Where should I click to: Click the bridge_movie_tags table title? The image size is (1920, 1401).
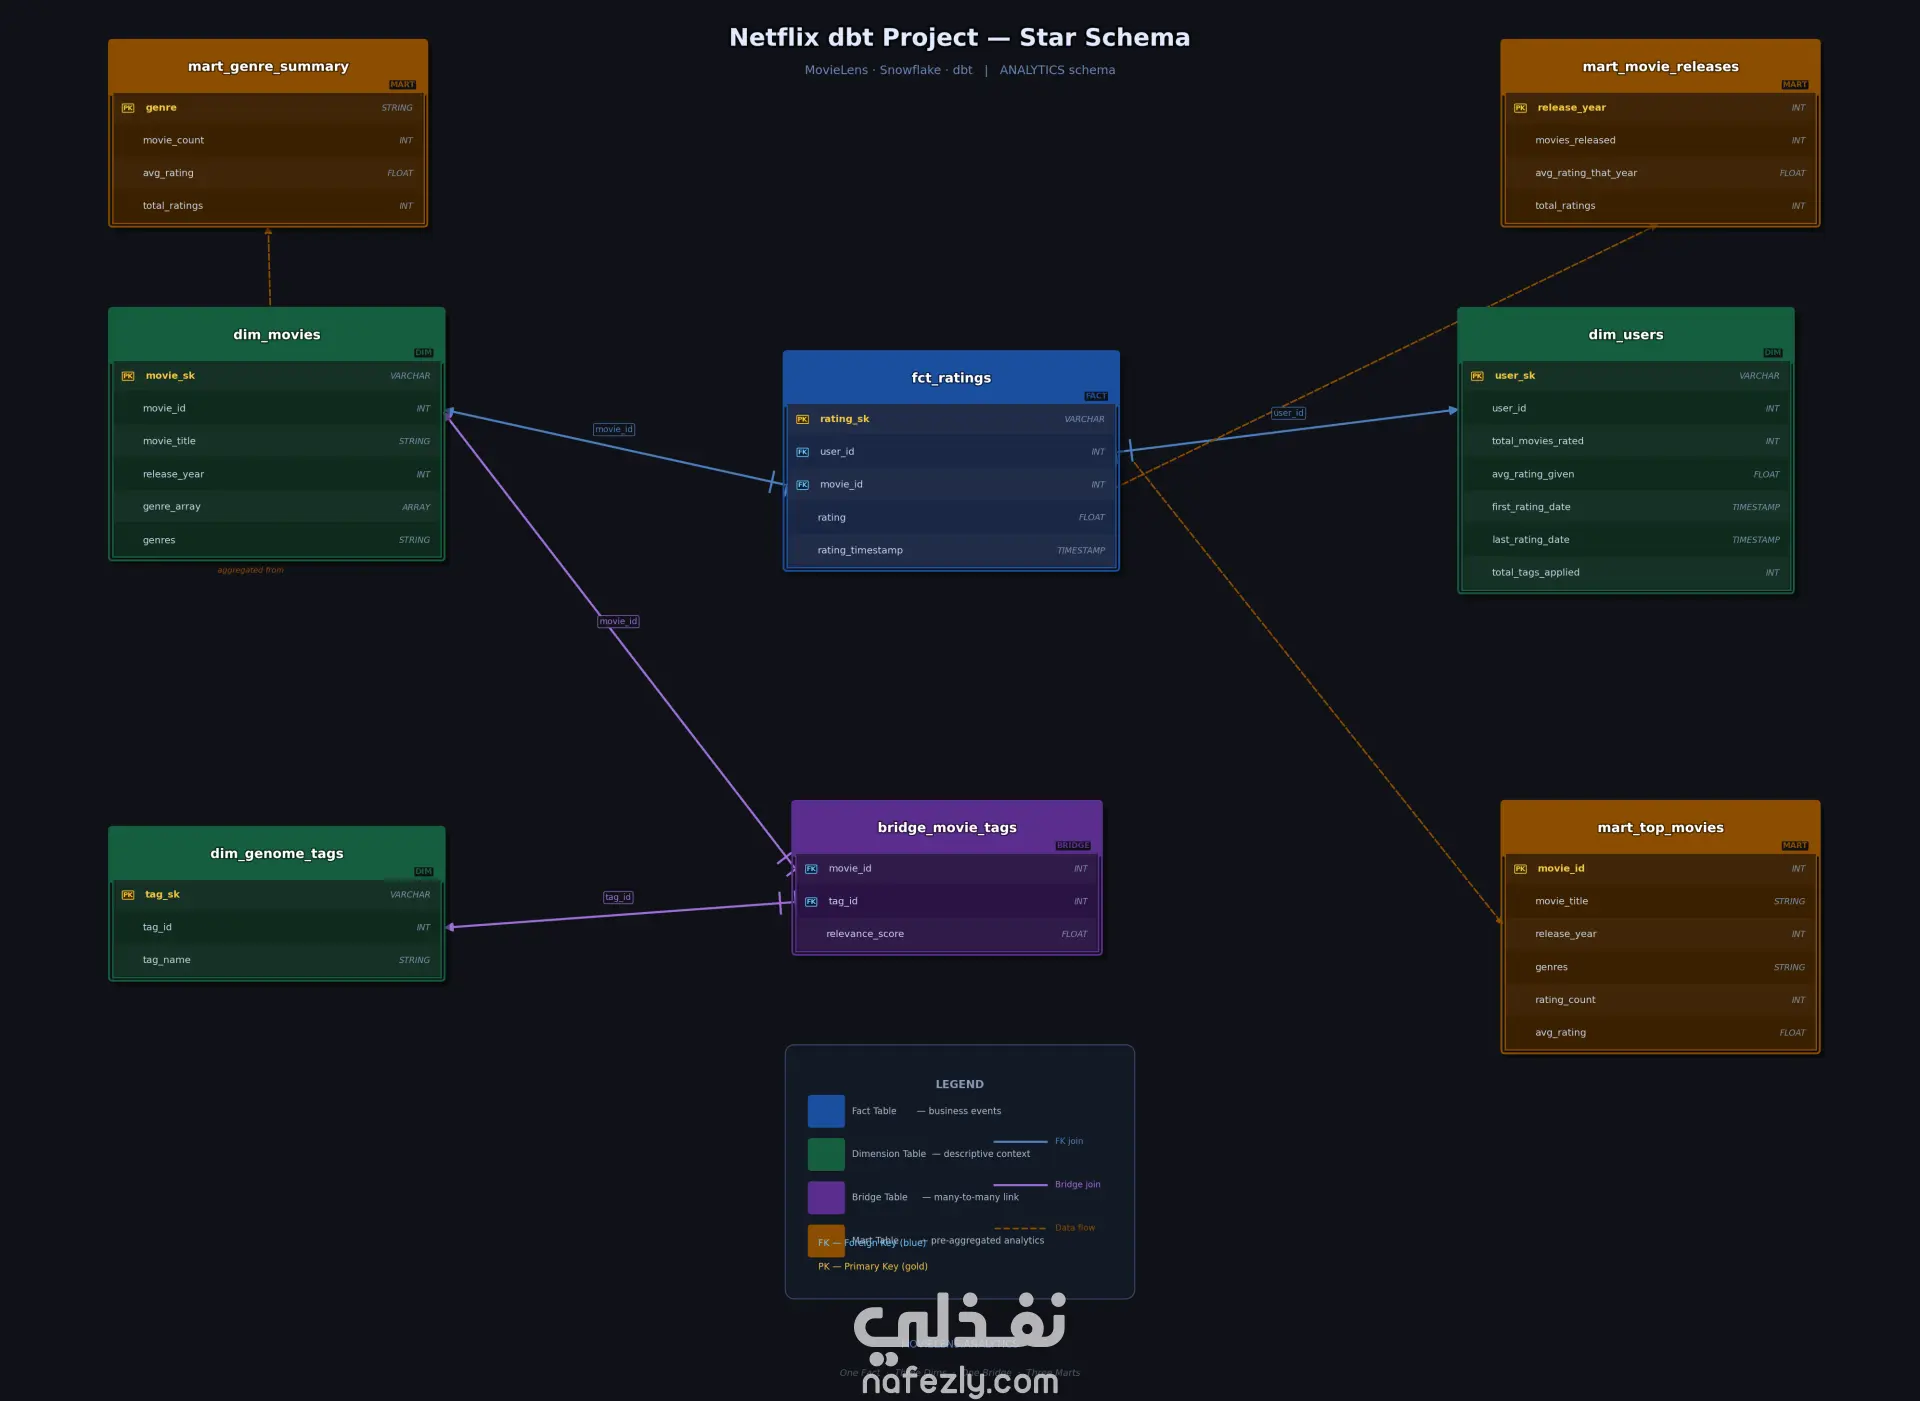point(947,828)
